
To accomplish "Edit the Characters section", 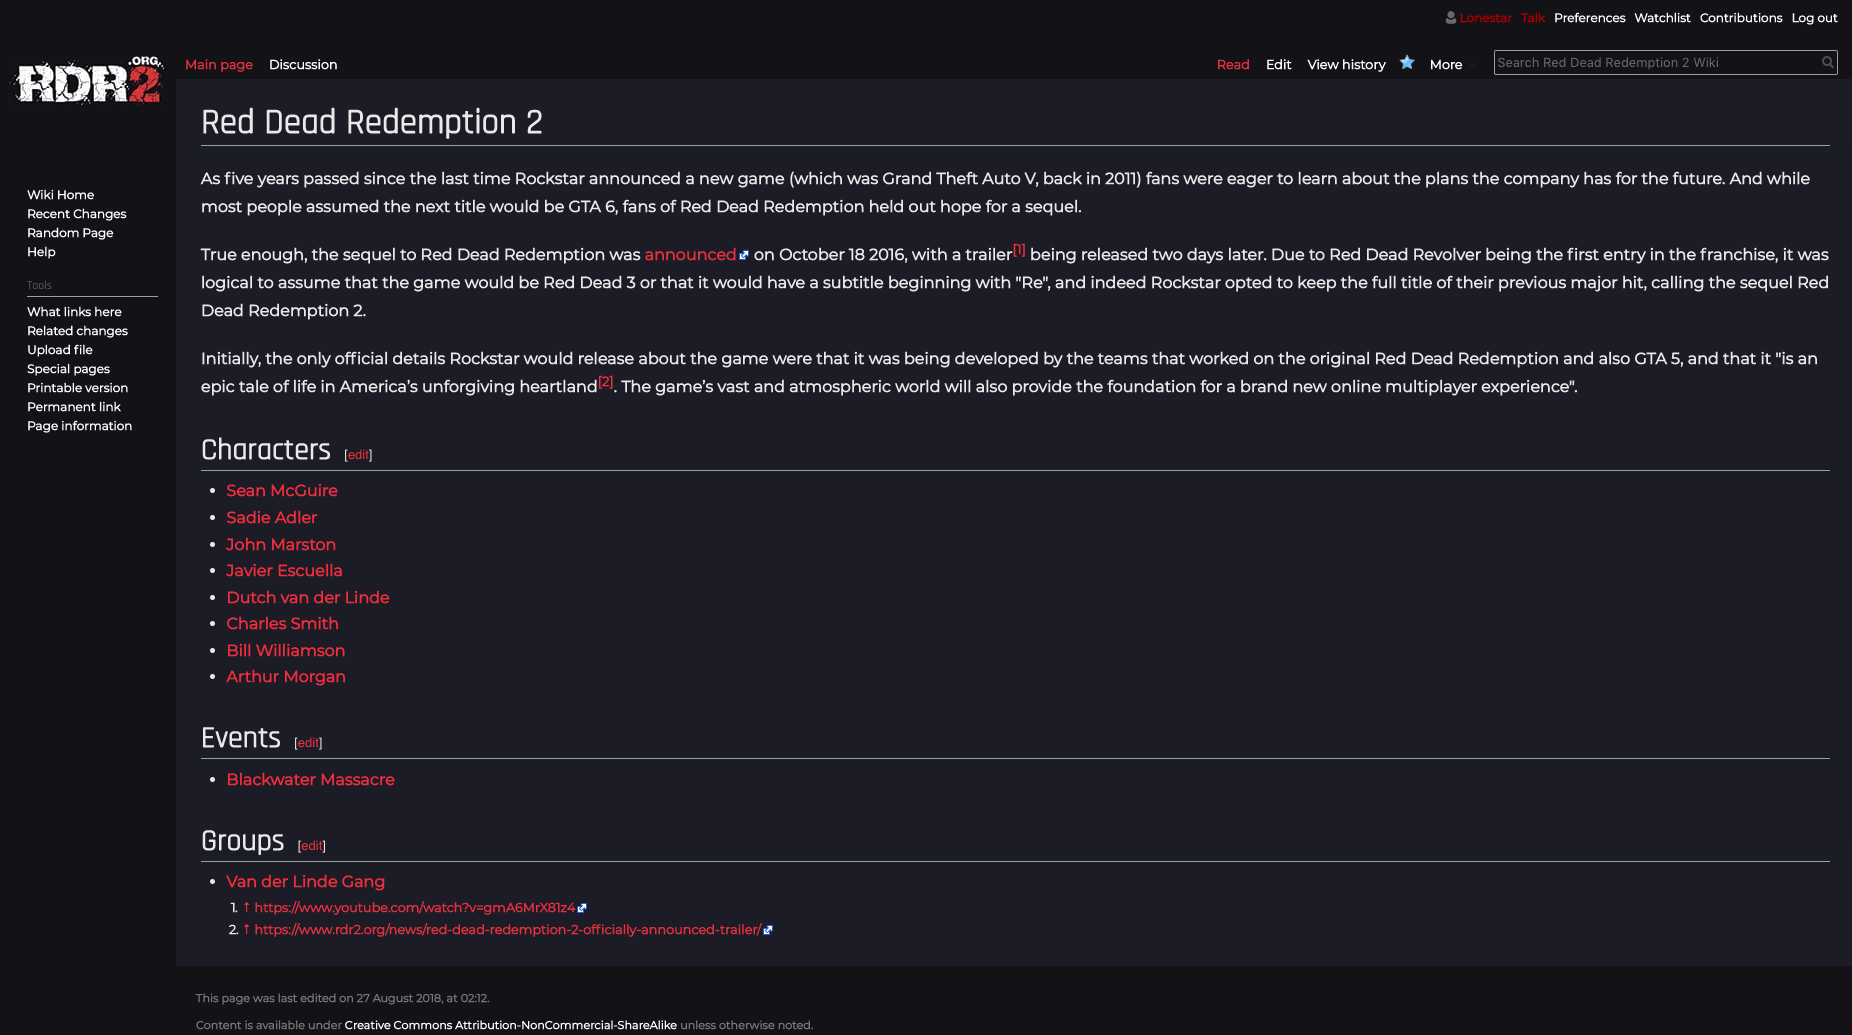I will point(358,455).
